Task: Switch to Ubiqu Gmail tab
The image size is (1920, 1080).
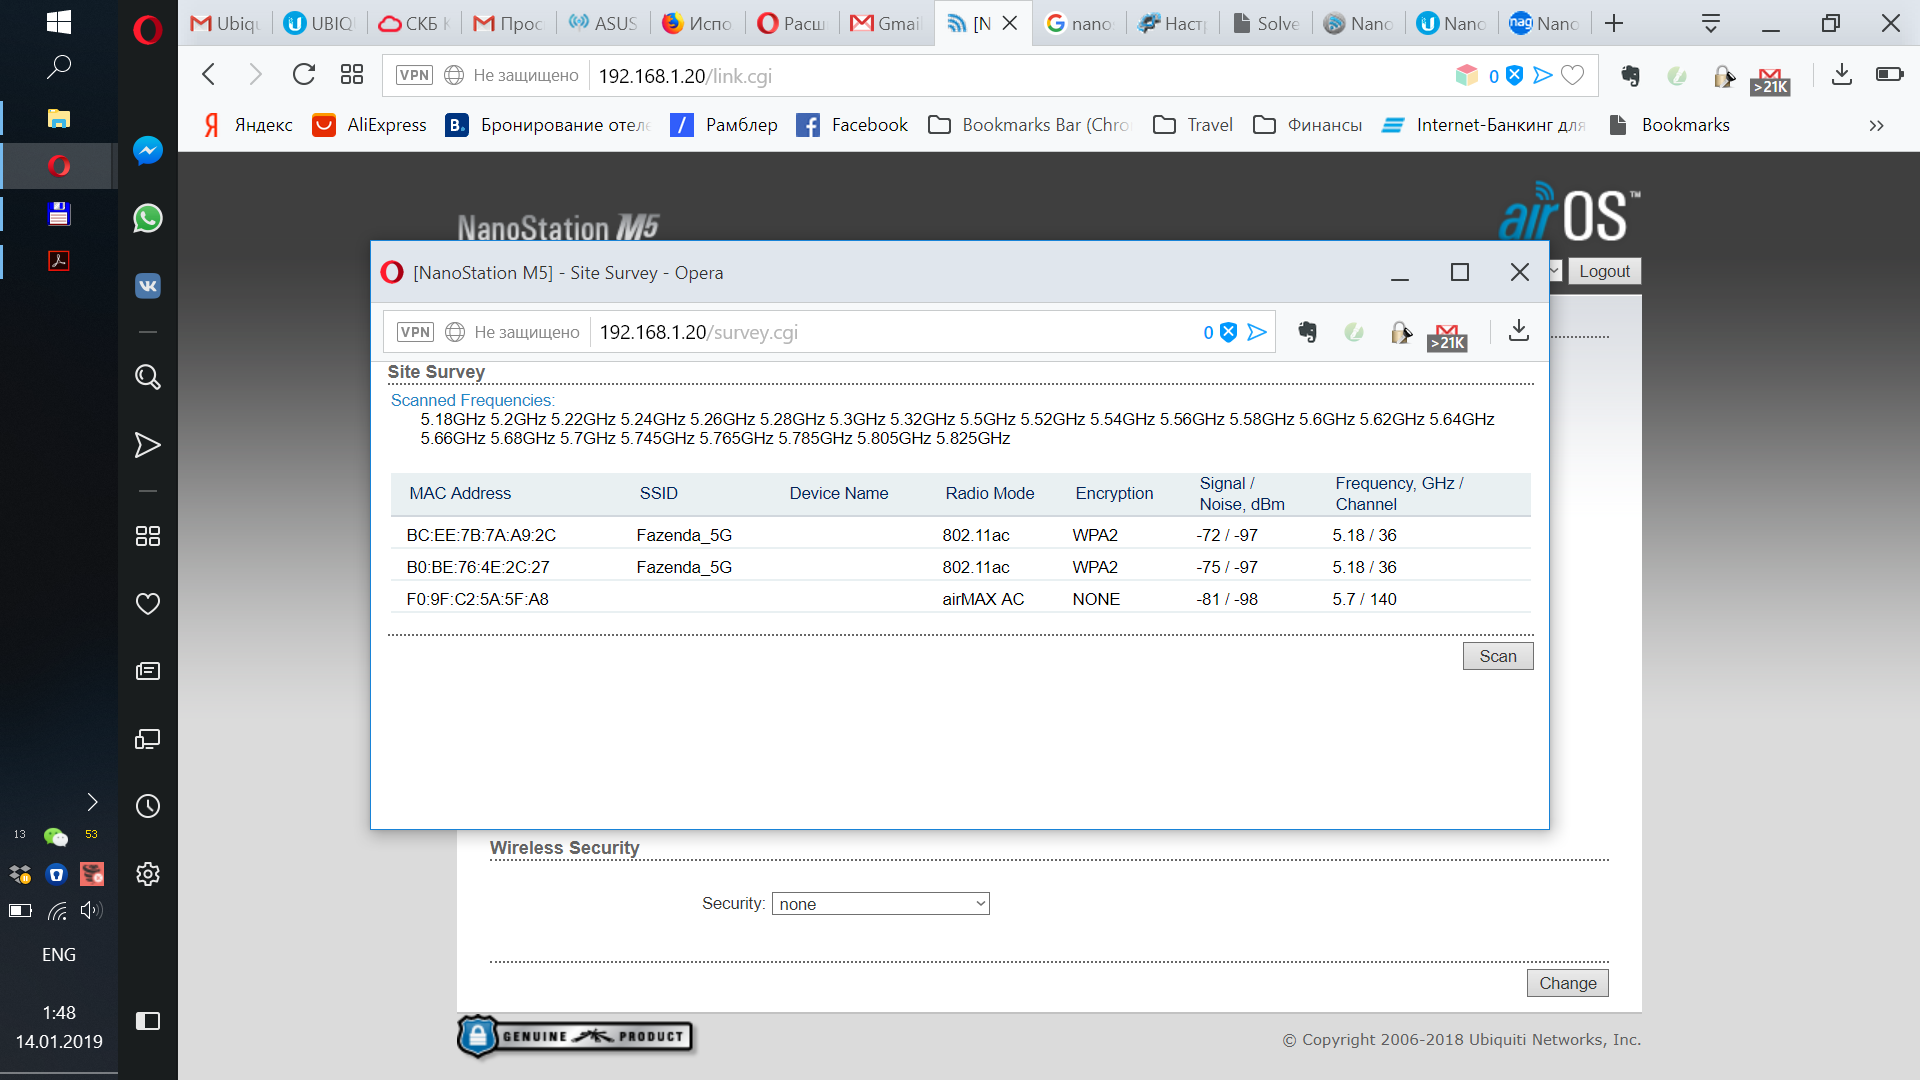Action: pos(226,23)
